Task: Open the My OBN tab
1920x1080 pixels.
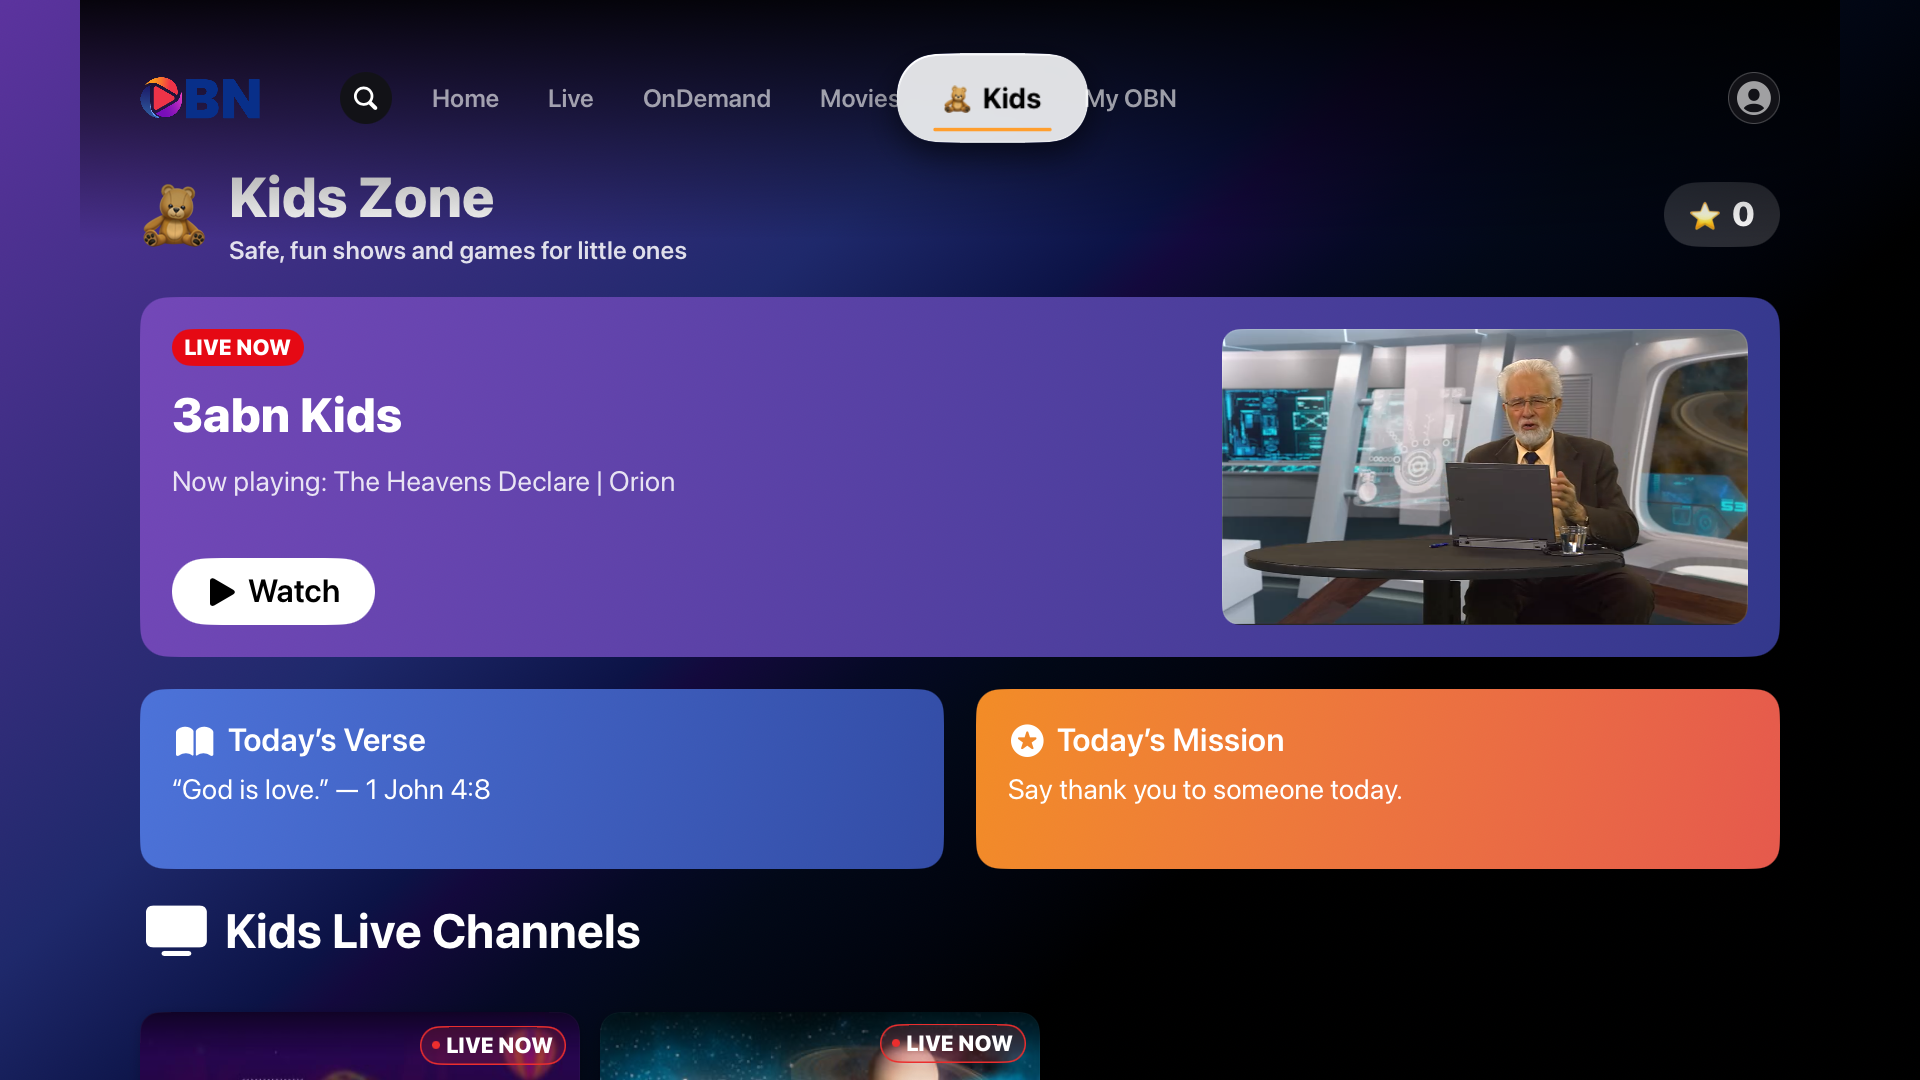Action: click(1131, 98)
